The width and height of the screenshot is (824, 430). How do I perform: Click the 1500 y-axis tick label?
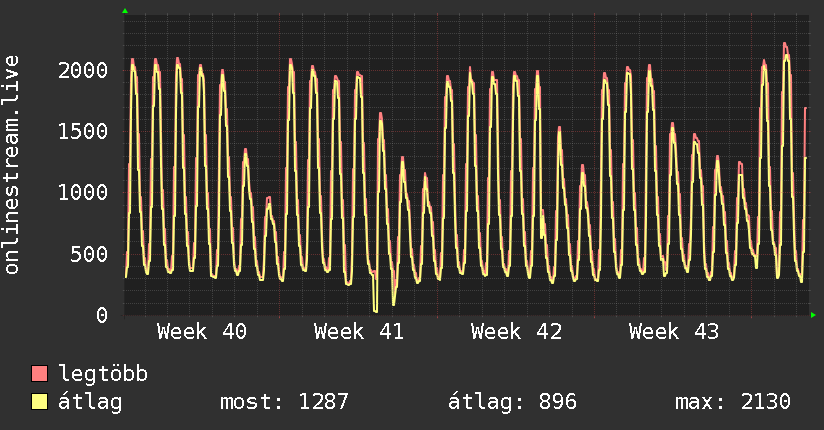pos(83,131)
